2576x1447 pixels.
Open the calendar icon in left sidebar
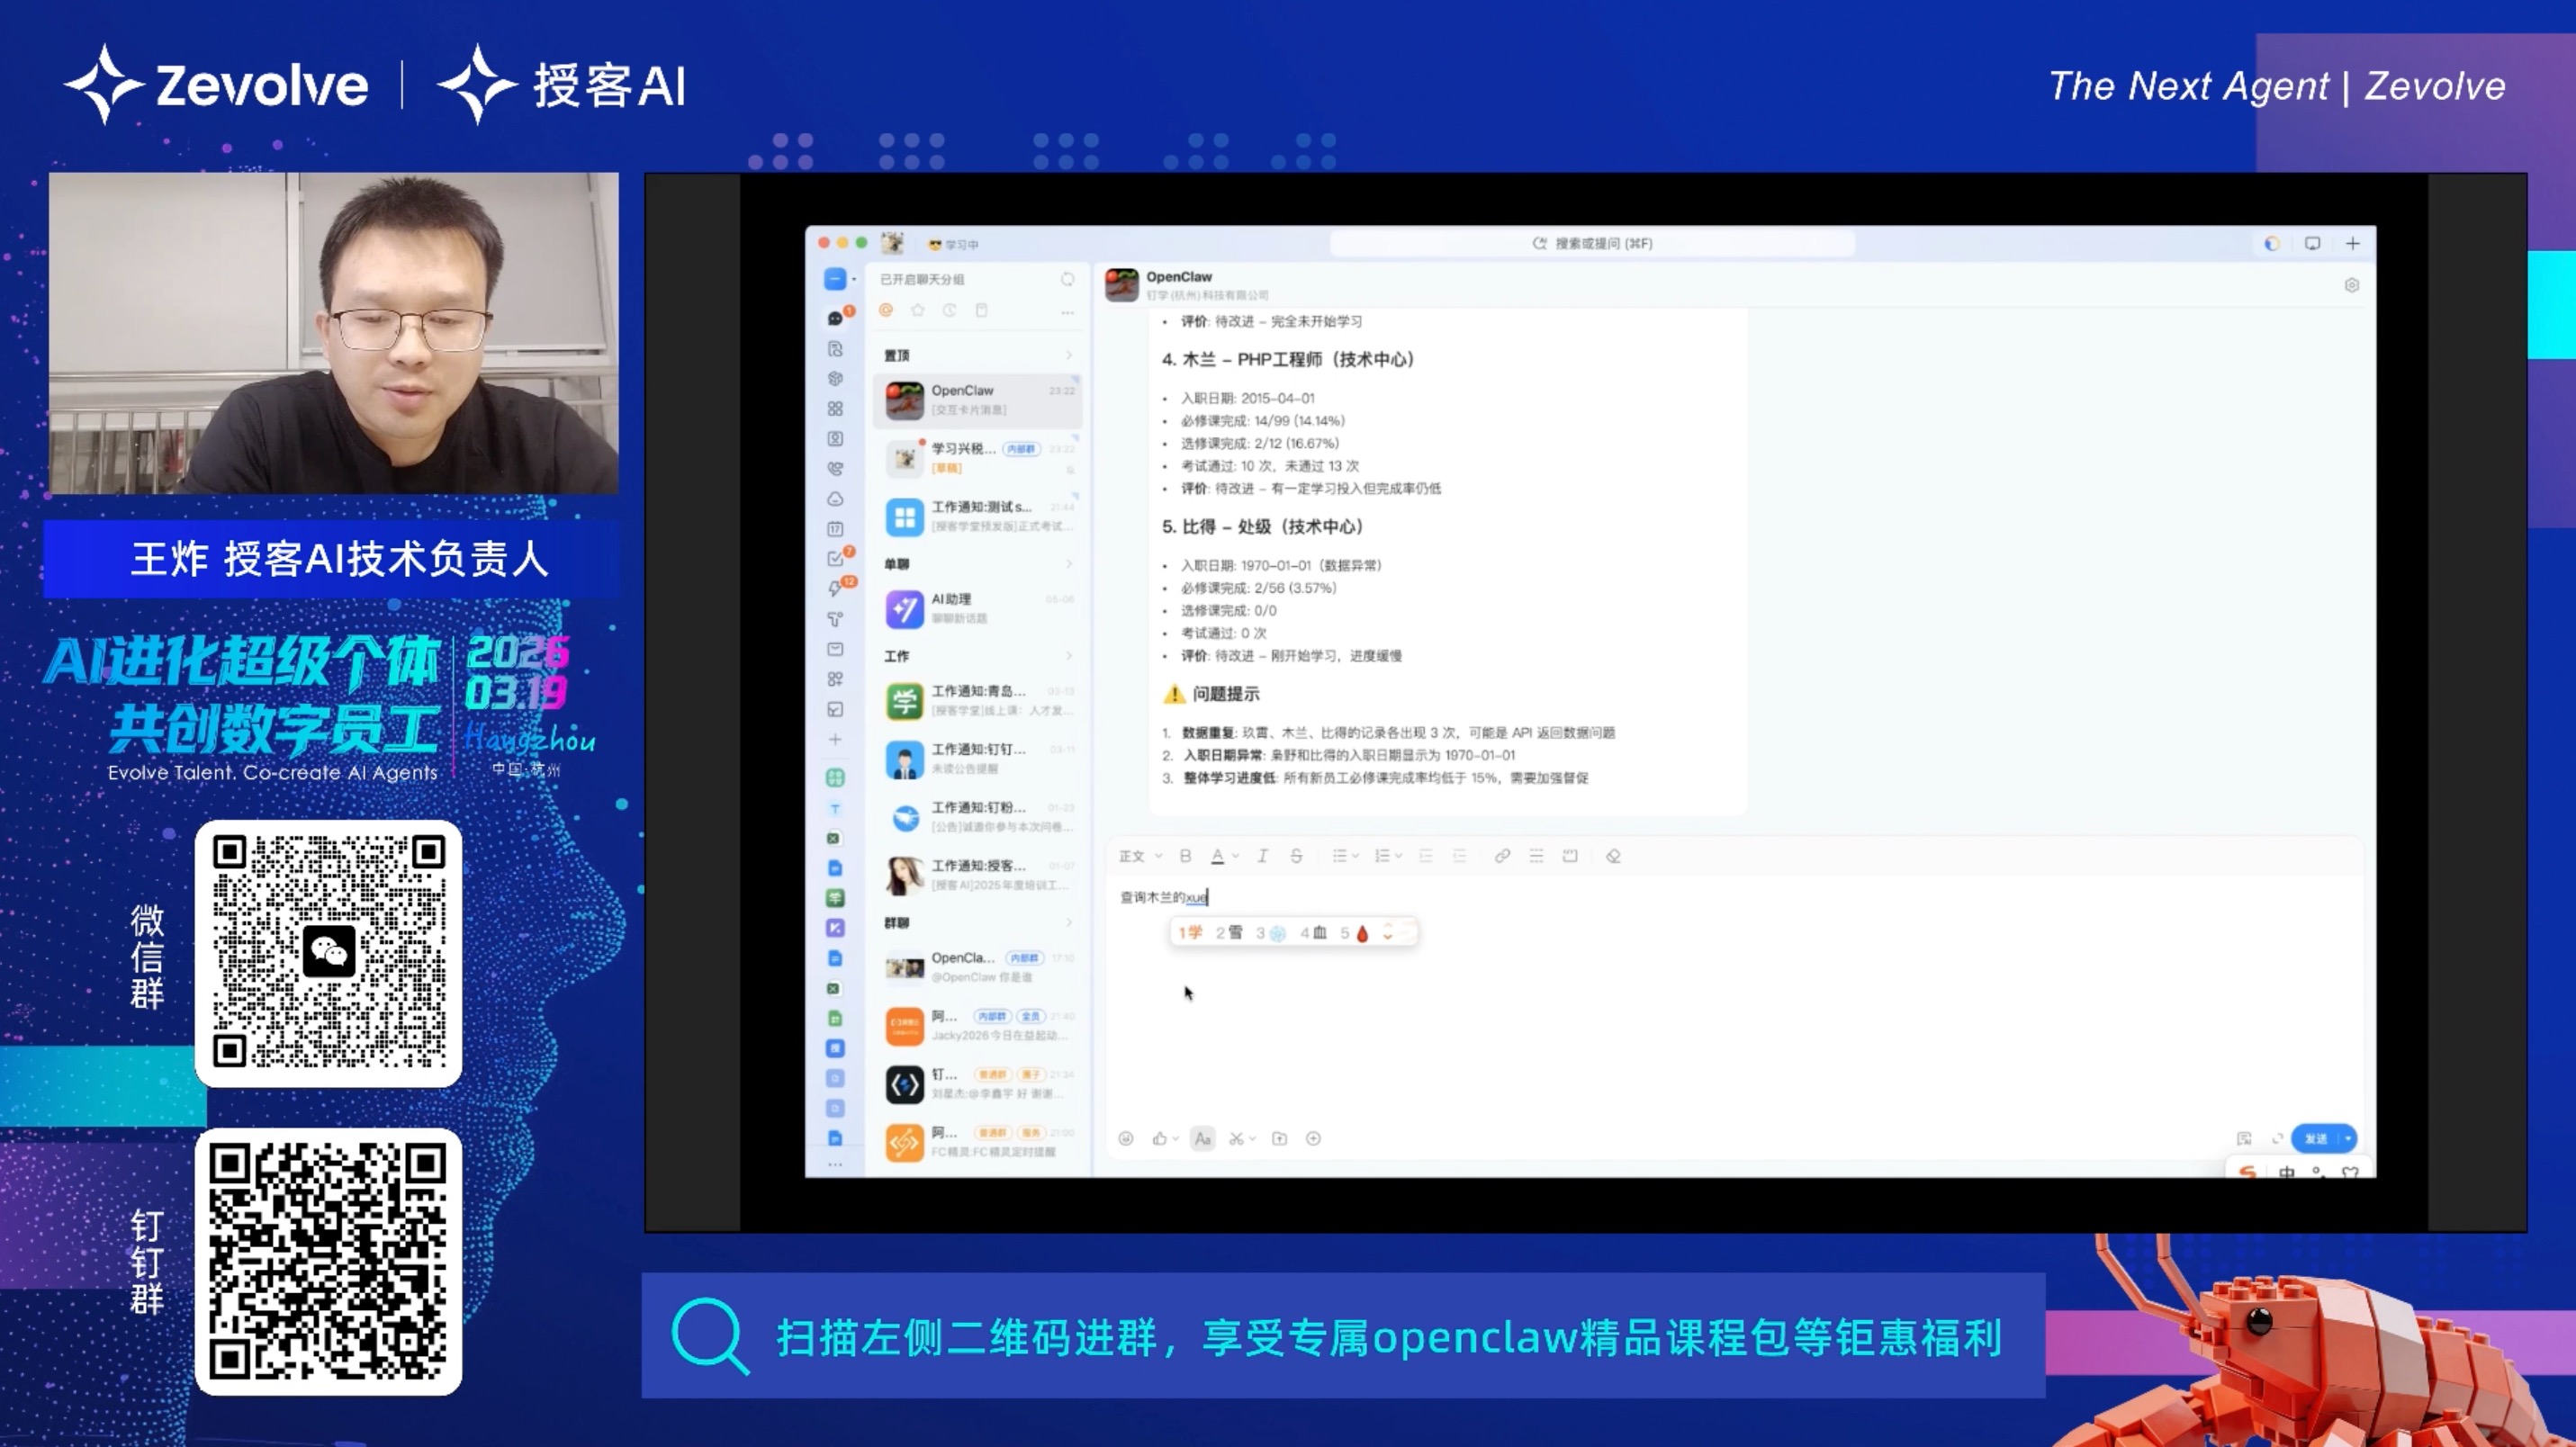click(x=835, y=529)
